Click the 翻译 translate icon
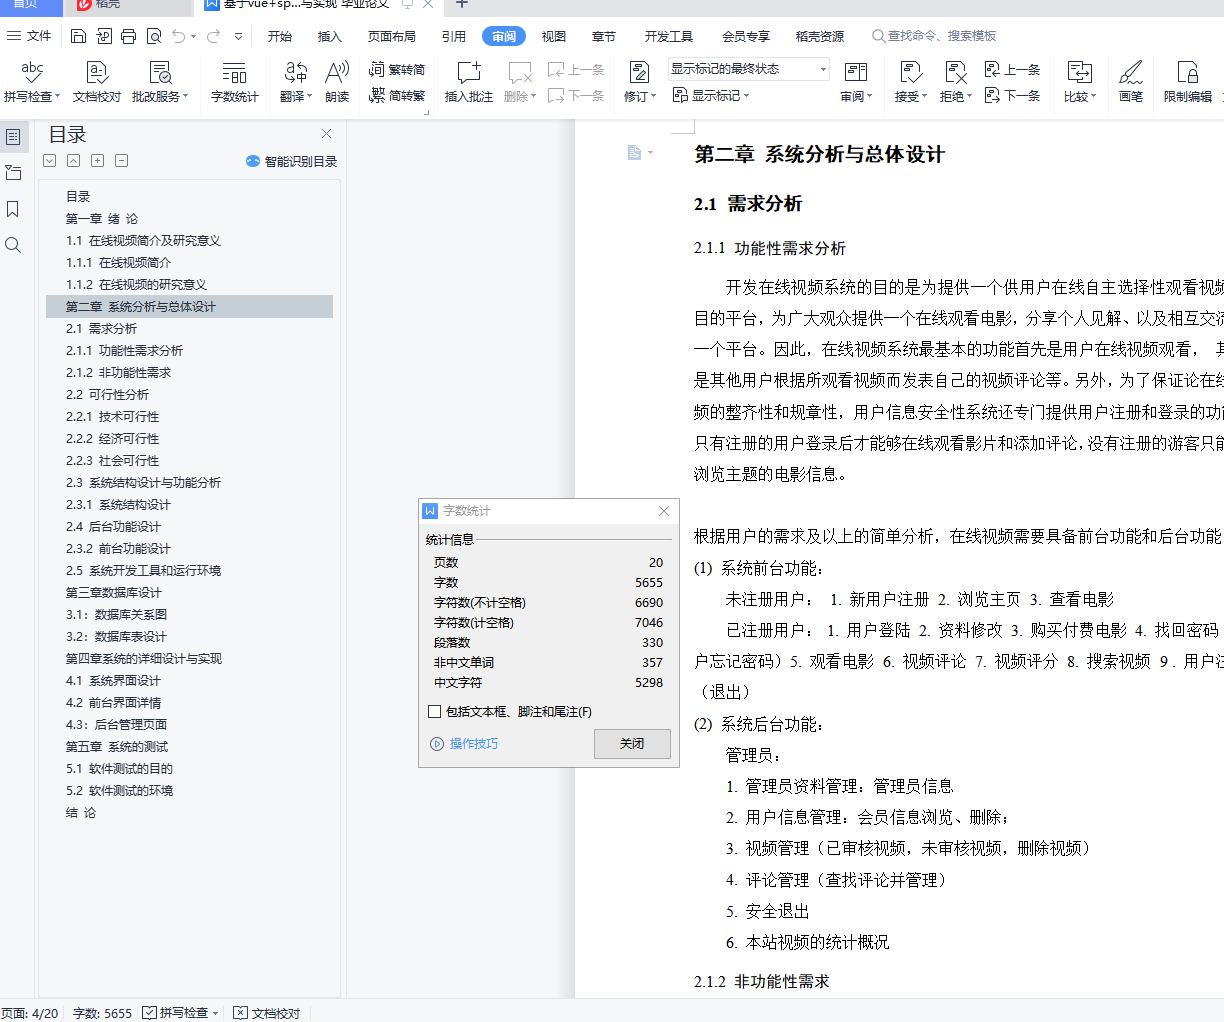The height and width of the screenshot is (1022, 1224). pos(294,80)
